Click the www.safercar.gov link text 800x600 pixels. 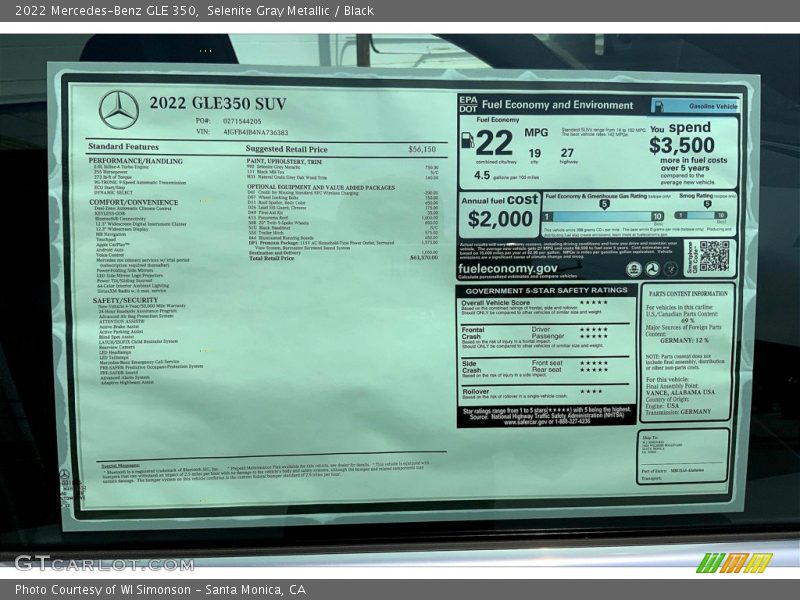click(526, 422)
